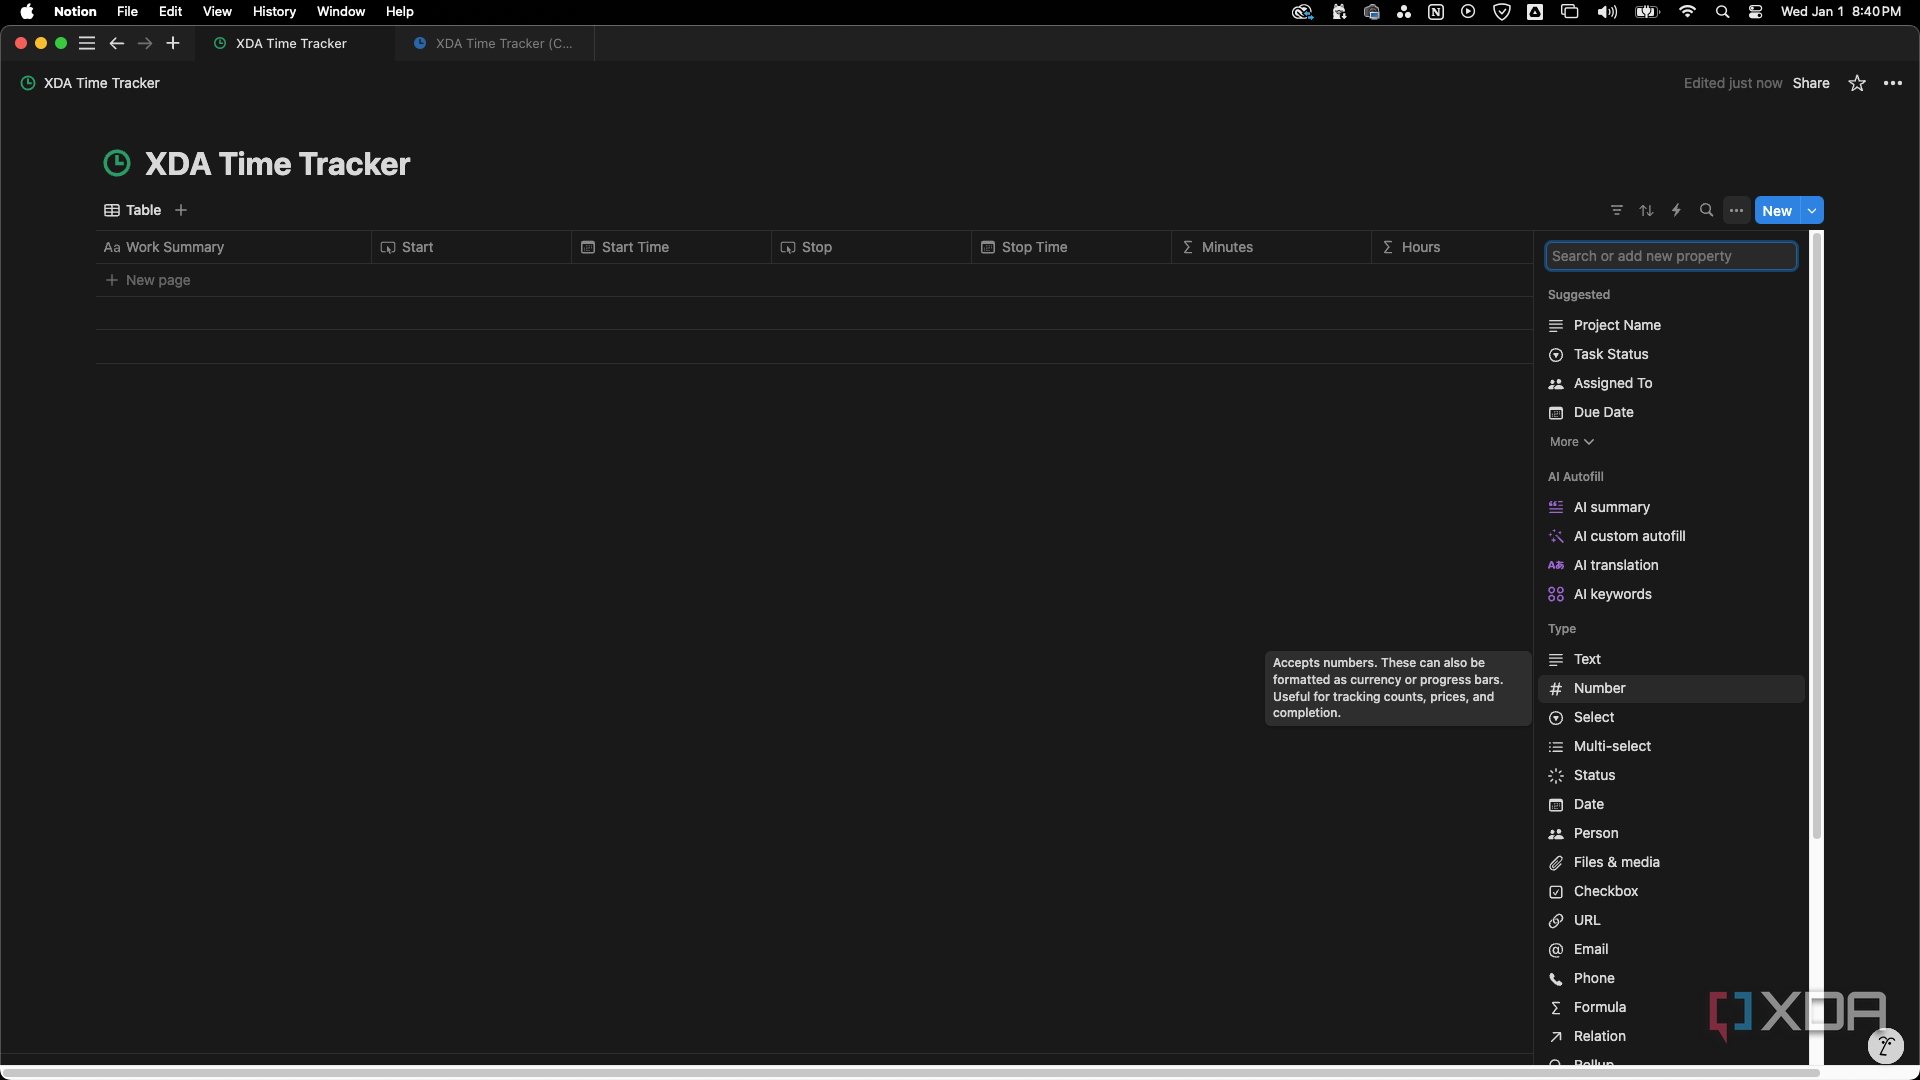Expand the New button dropdown arrow
The height and width of the screenshot is (1080, 1920).
(x=1812, y=210)
